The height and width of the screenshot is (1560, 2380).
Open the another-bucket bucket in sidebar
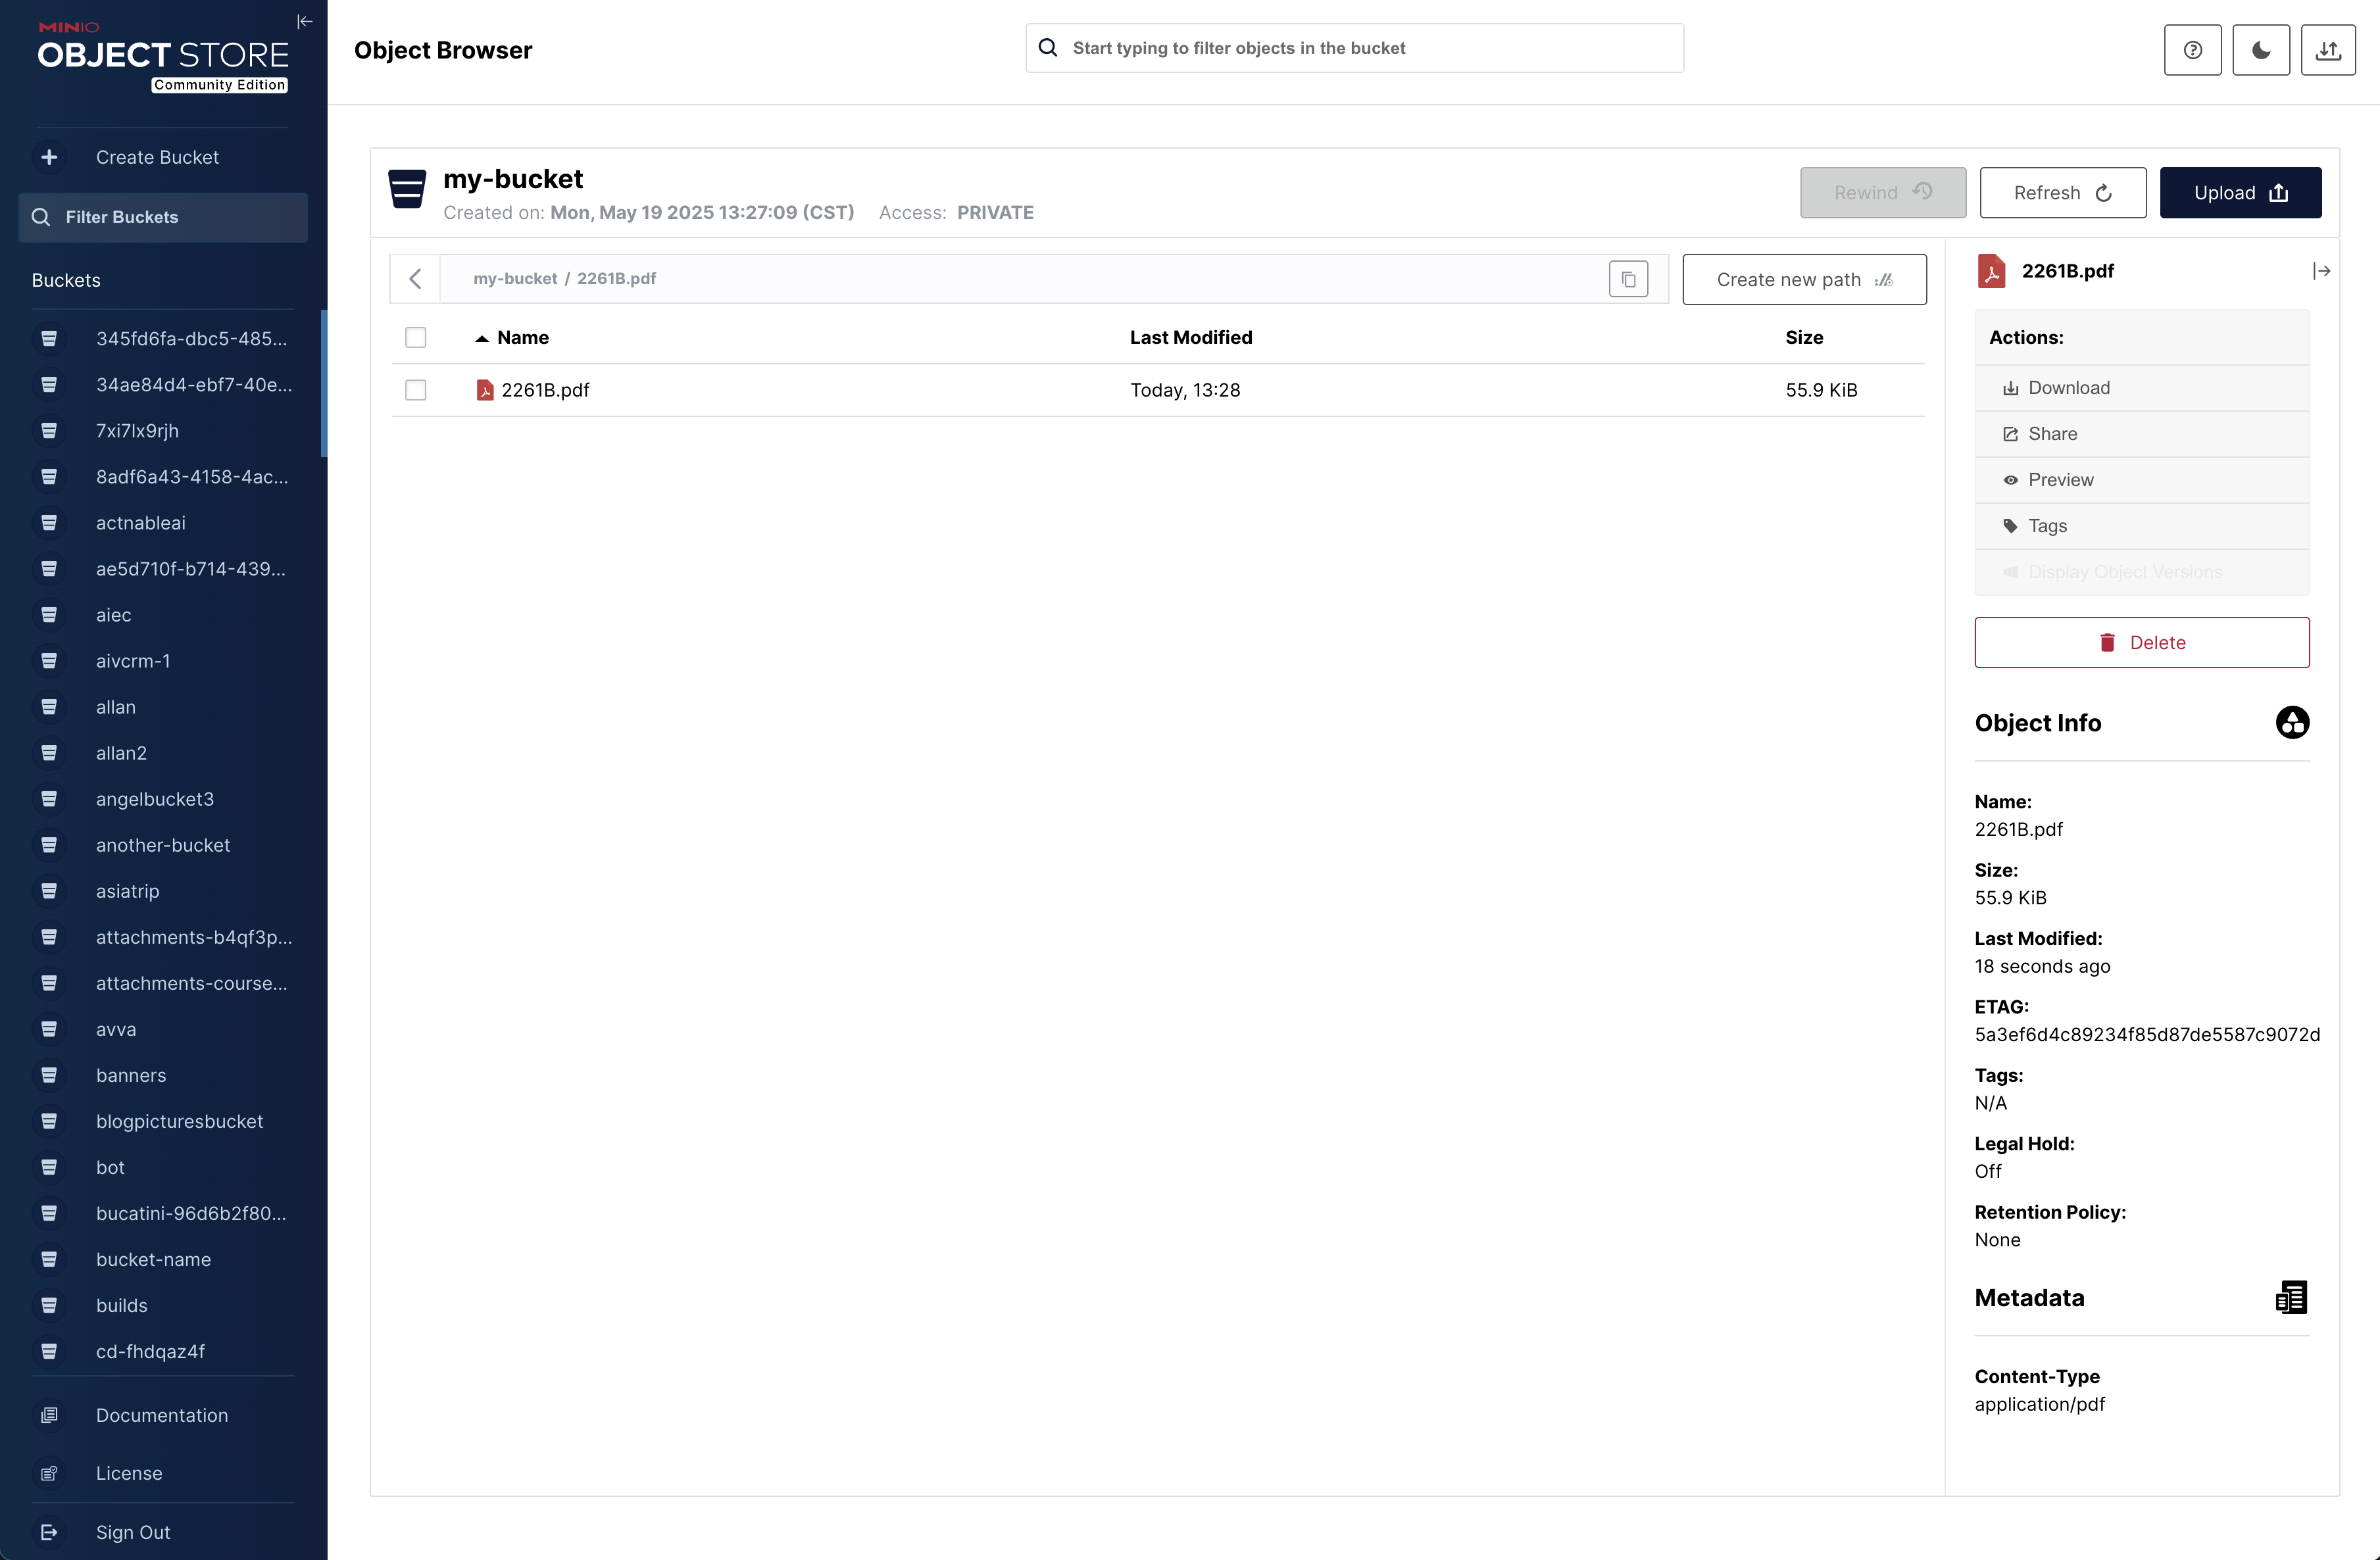(163, 845)
